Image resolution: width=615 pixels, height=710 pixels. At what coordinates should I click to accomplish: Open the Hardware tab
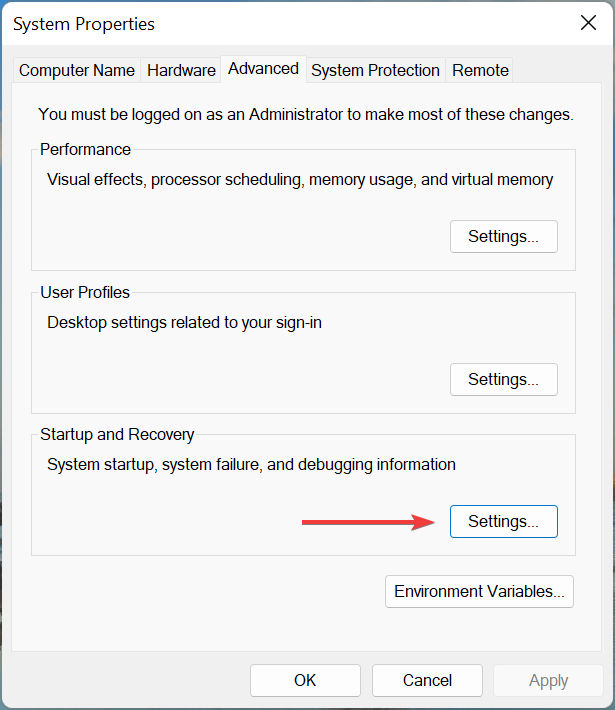[x=181, y=70]
